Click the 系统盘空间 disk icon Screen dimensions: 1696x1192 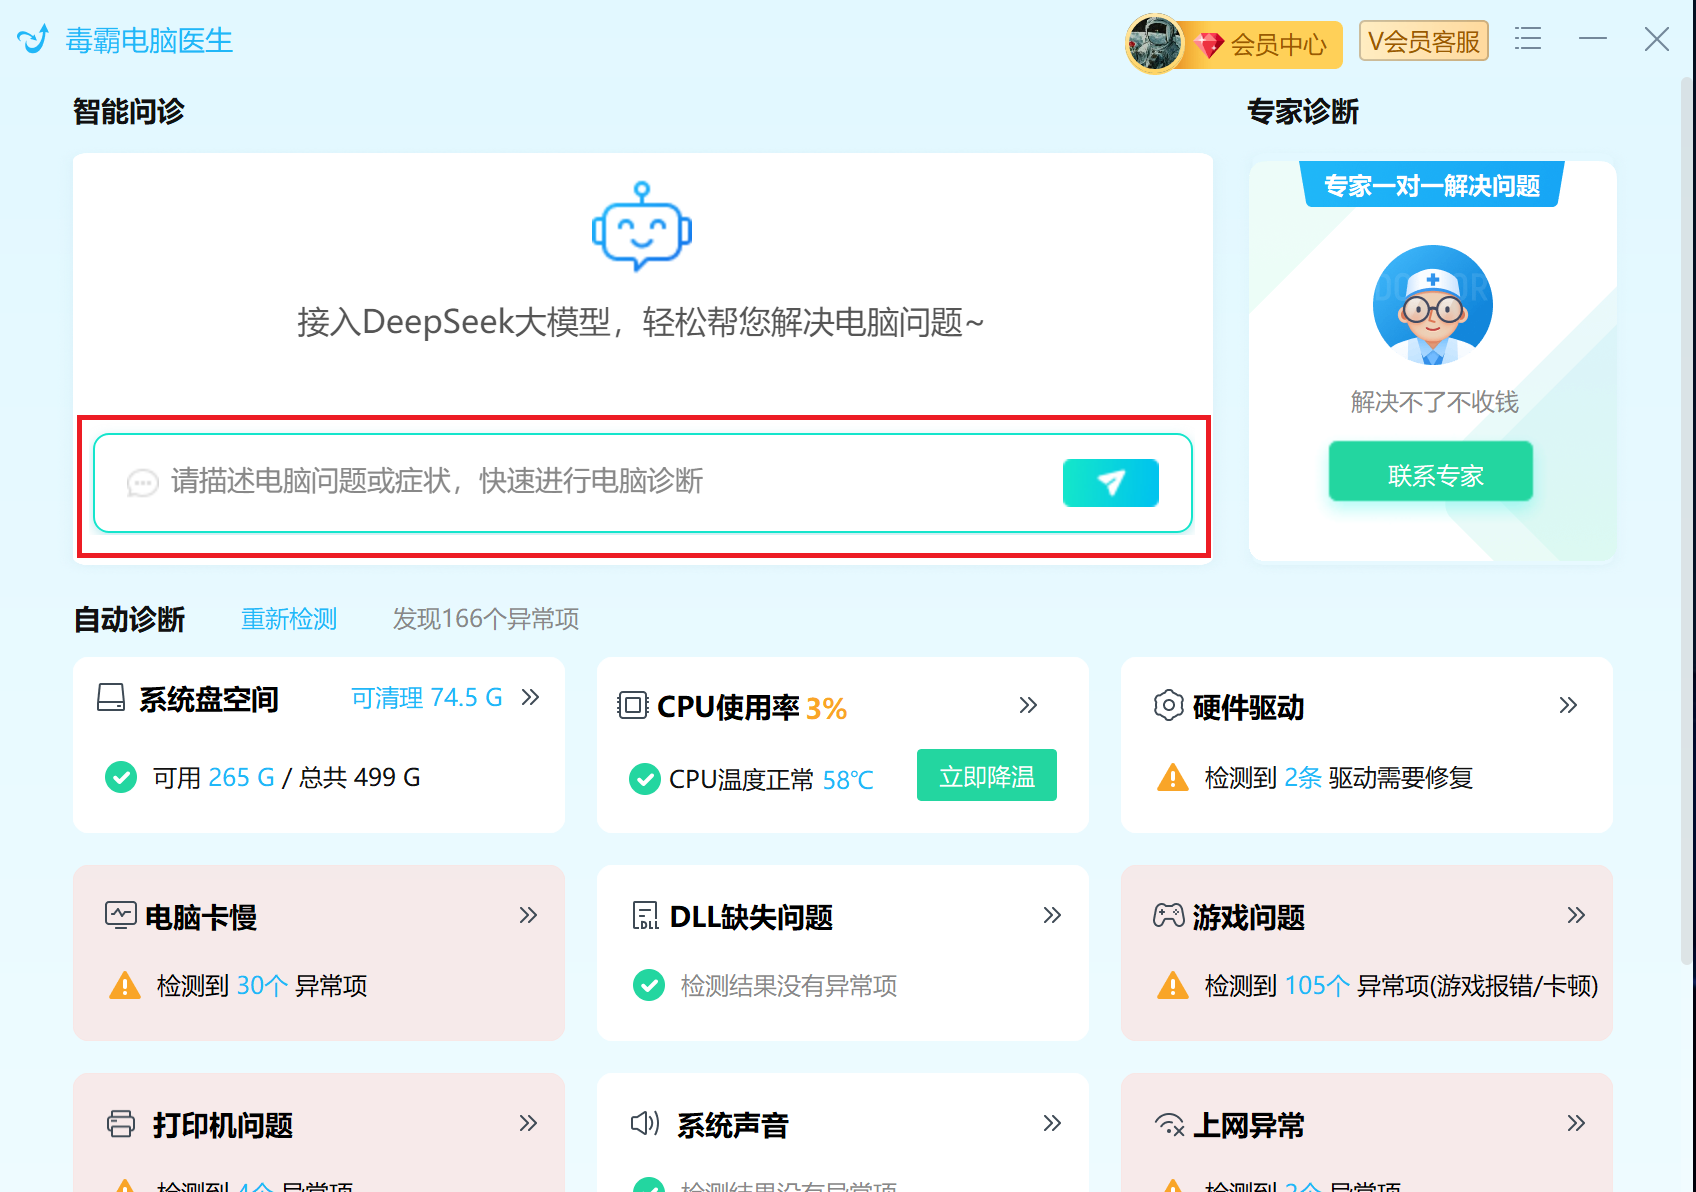[111, 698]
